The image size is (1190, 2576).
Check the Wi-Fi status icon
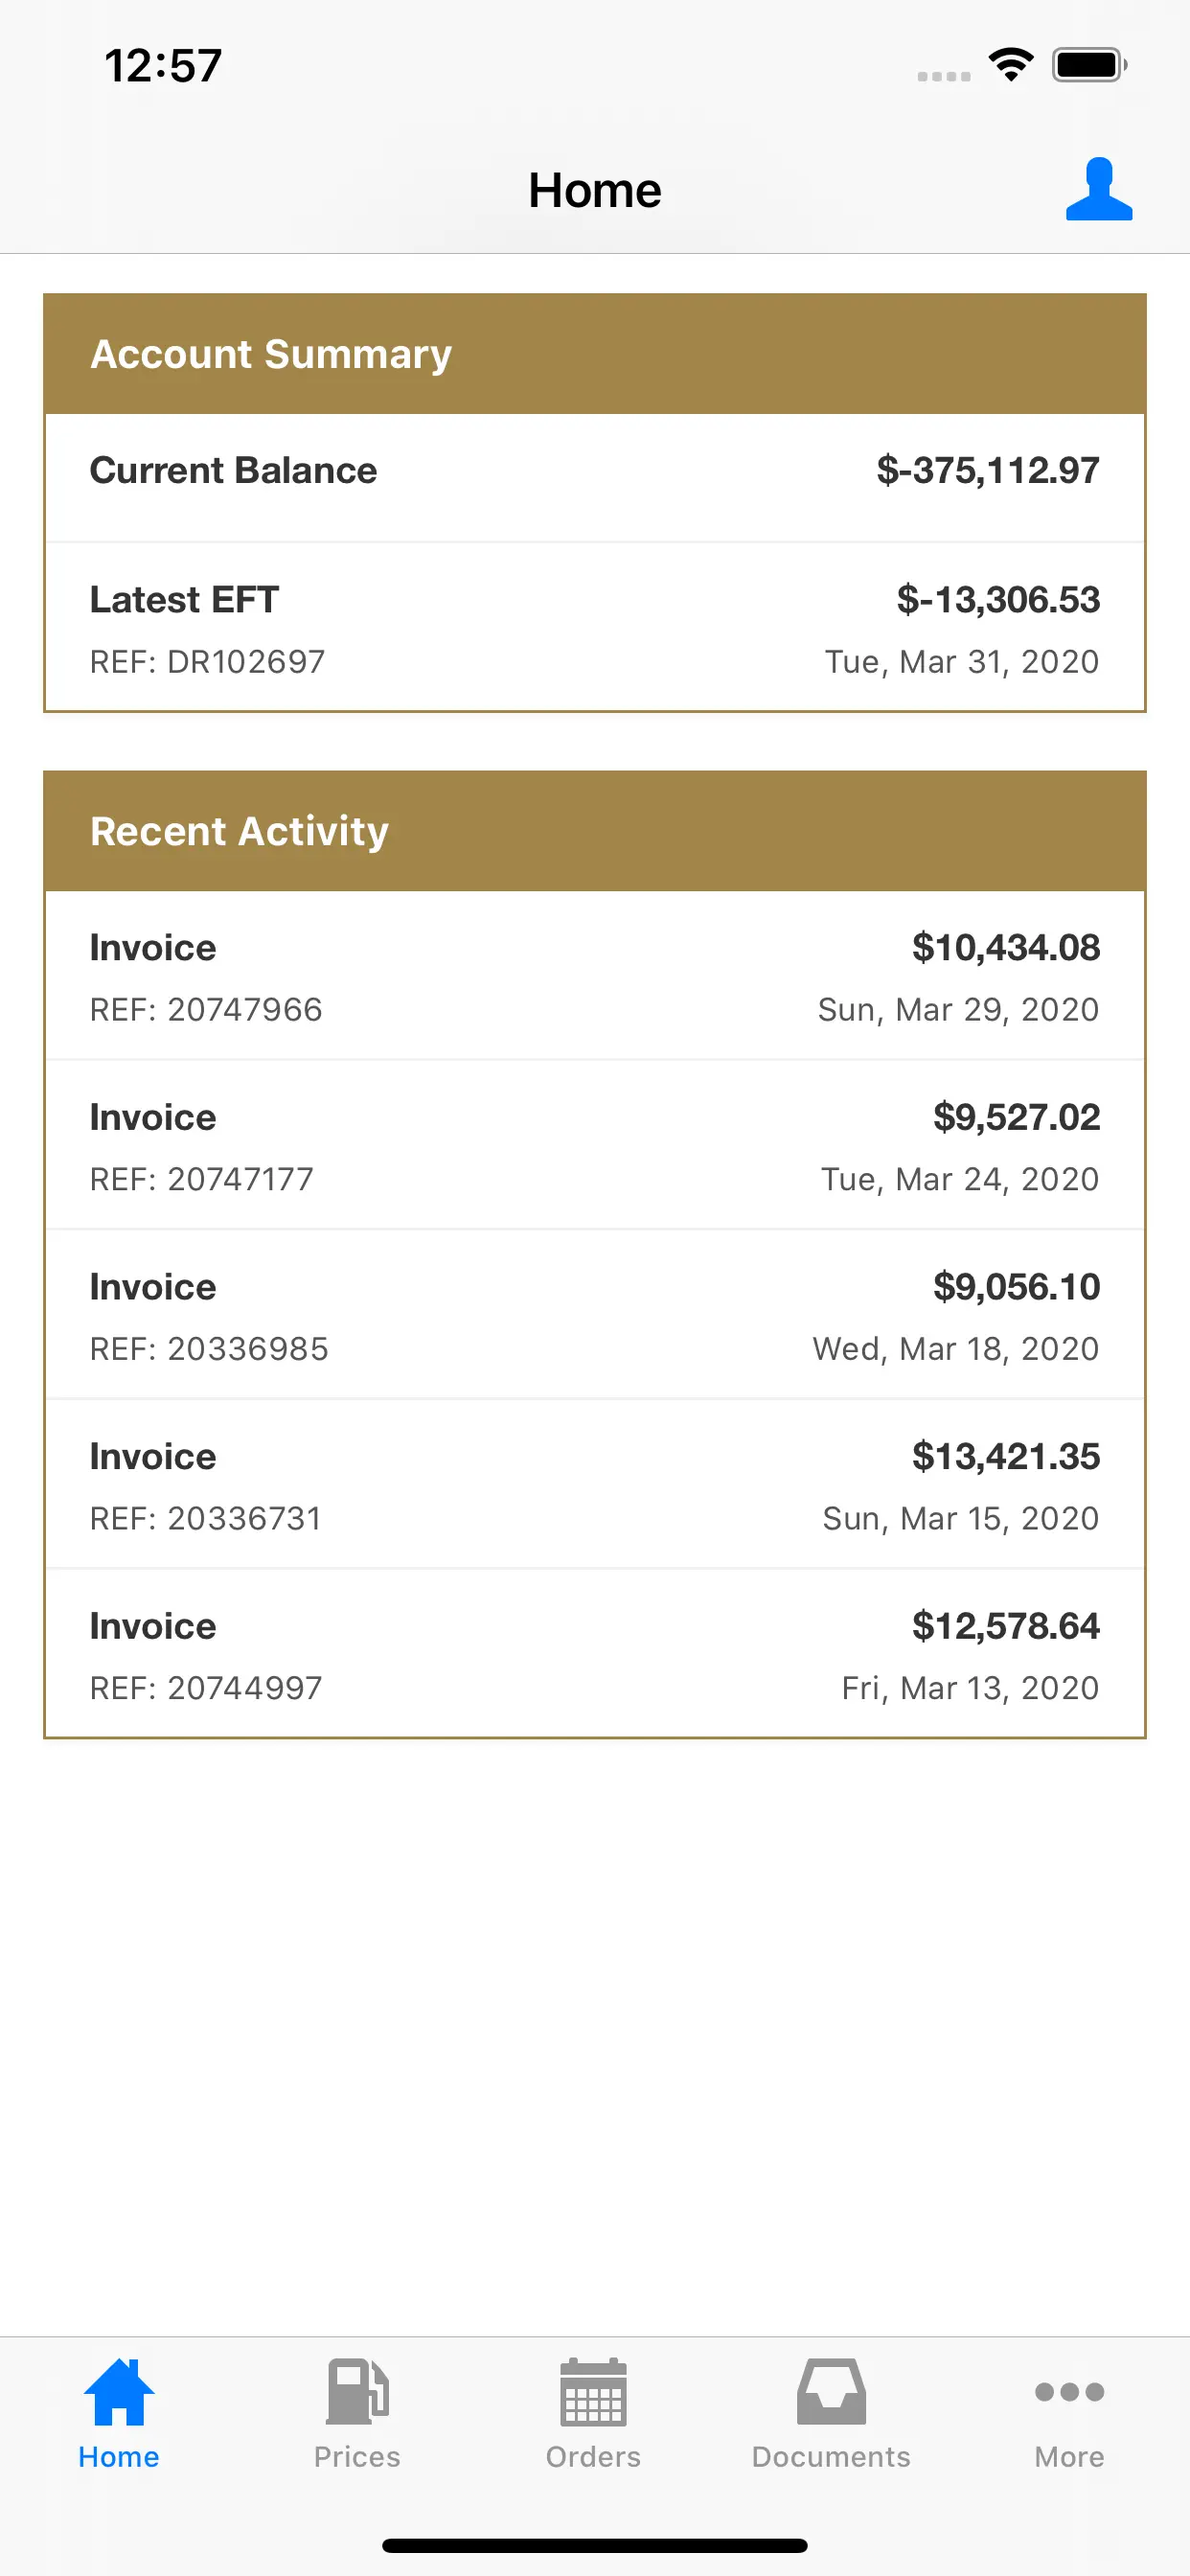pos(1010,66)
